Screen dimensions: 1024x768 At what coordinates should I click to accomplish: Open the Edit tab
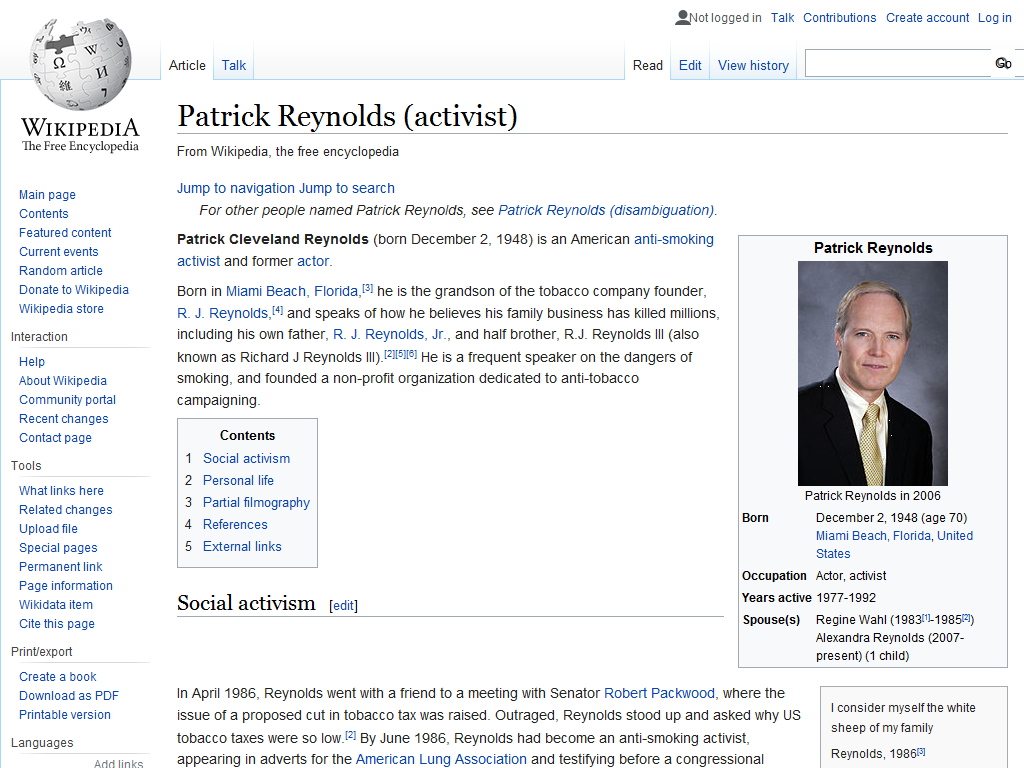(690, 65)
